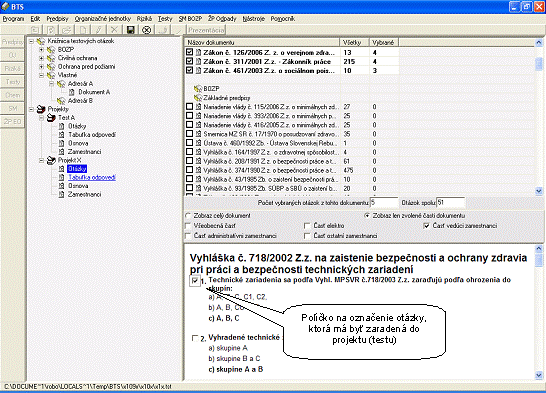Check question 2 selection checkbox

pos(195,338)
